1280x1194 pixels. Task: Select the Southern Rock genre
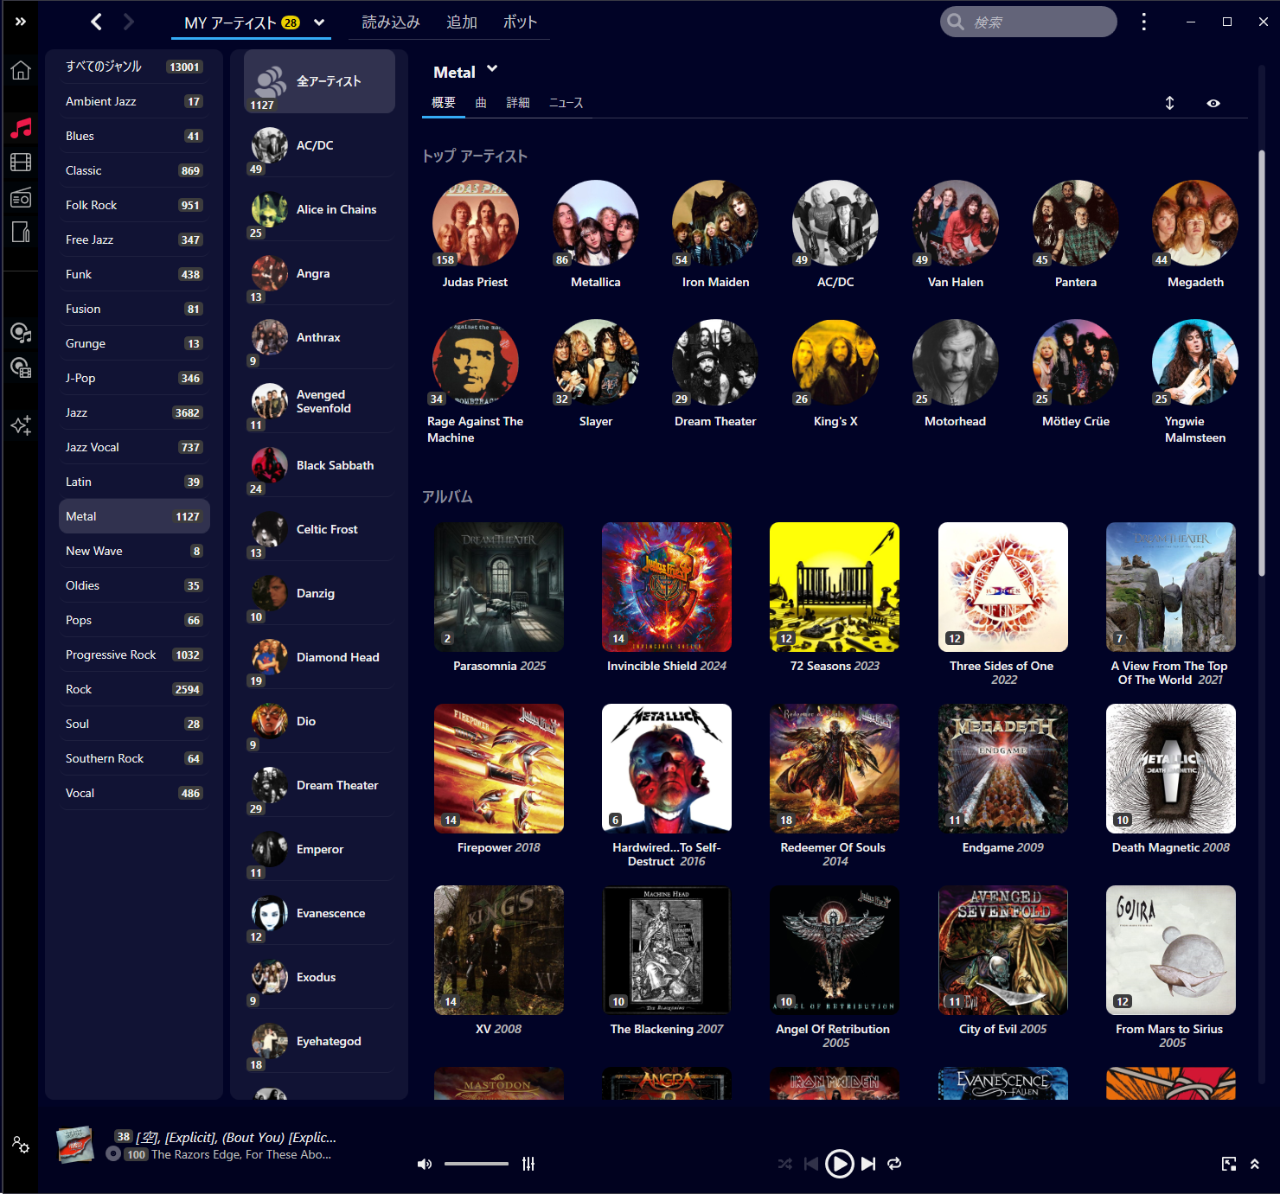point(134,759)
